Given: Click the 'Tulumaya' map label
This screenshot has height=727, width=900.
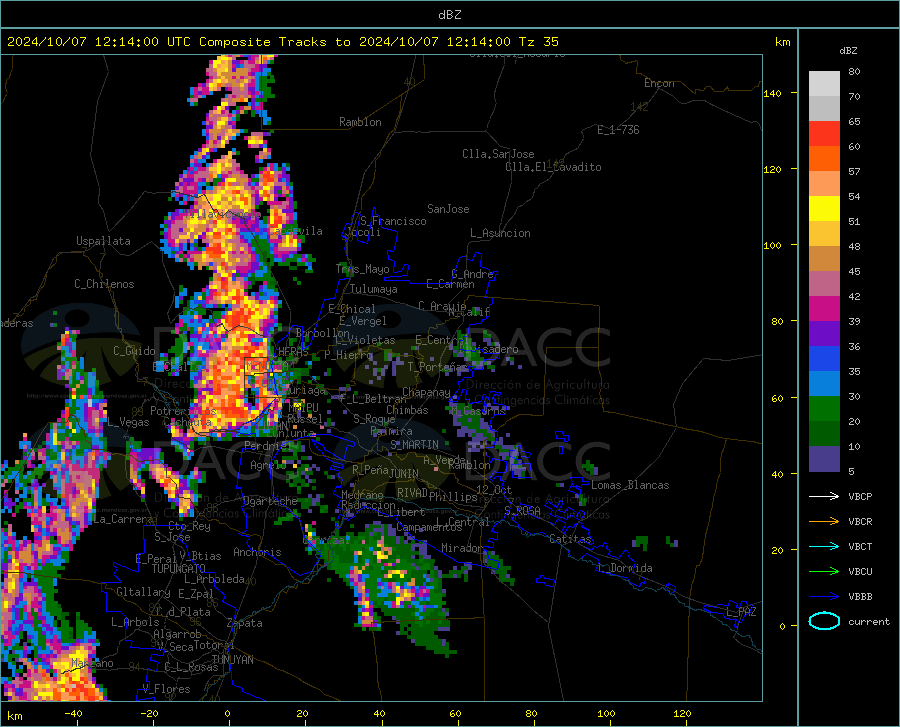Looking at the screenshot, I should pos(374,289).
